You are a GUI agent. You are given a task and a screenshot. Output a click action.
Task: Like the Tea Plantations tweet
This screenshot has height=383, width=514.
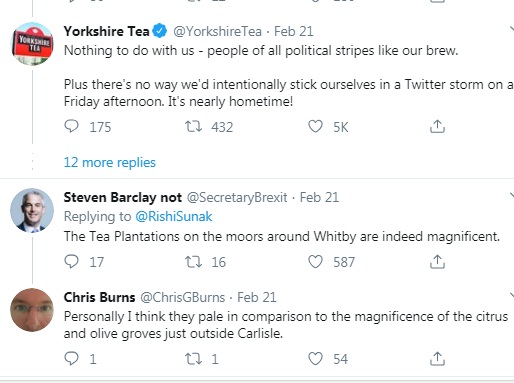[315, 262]
